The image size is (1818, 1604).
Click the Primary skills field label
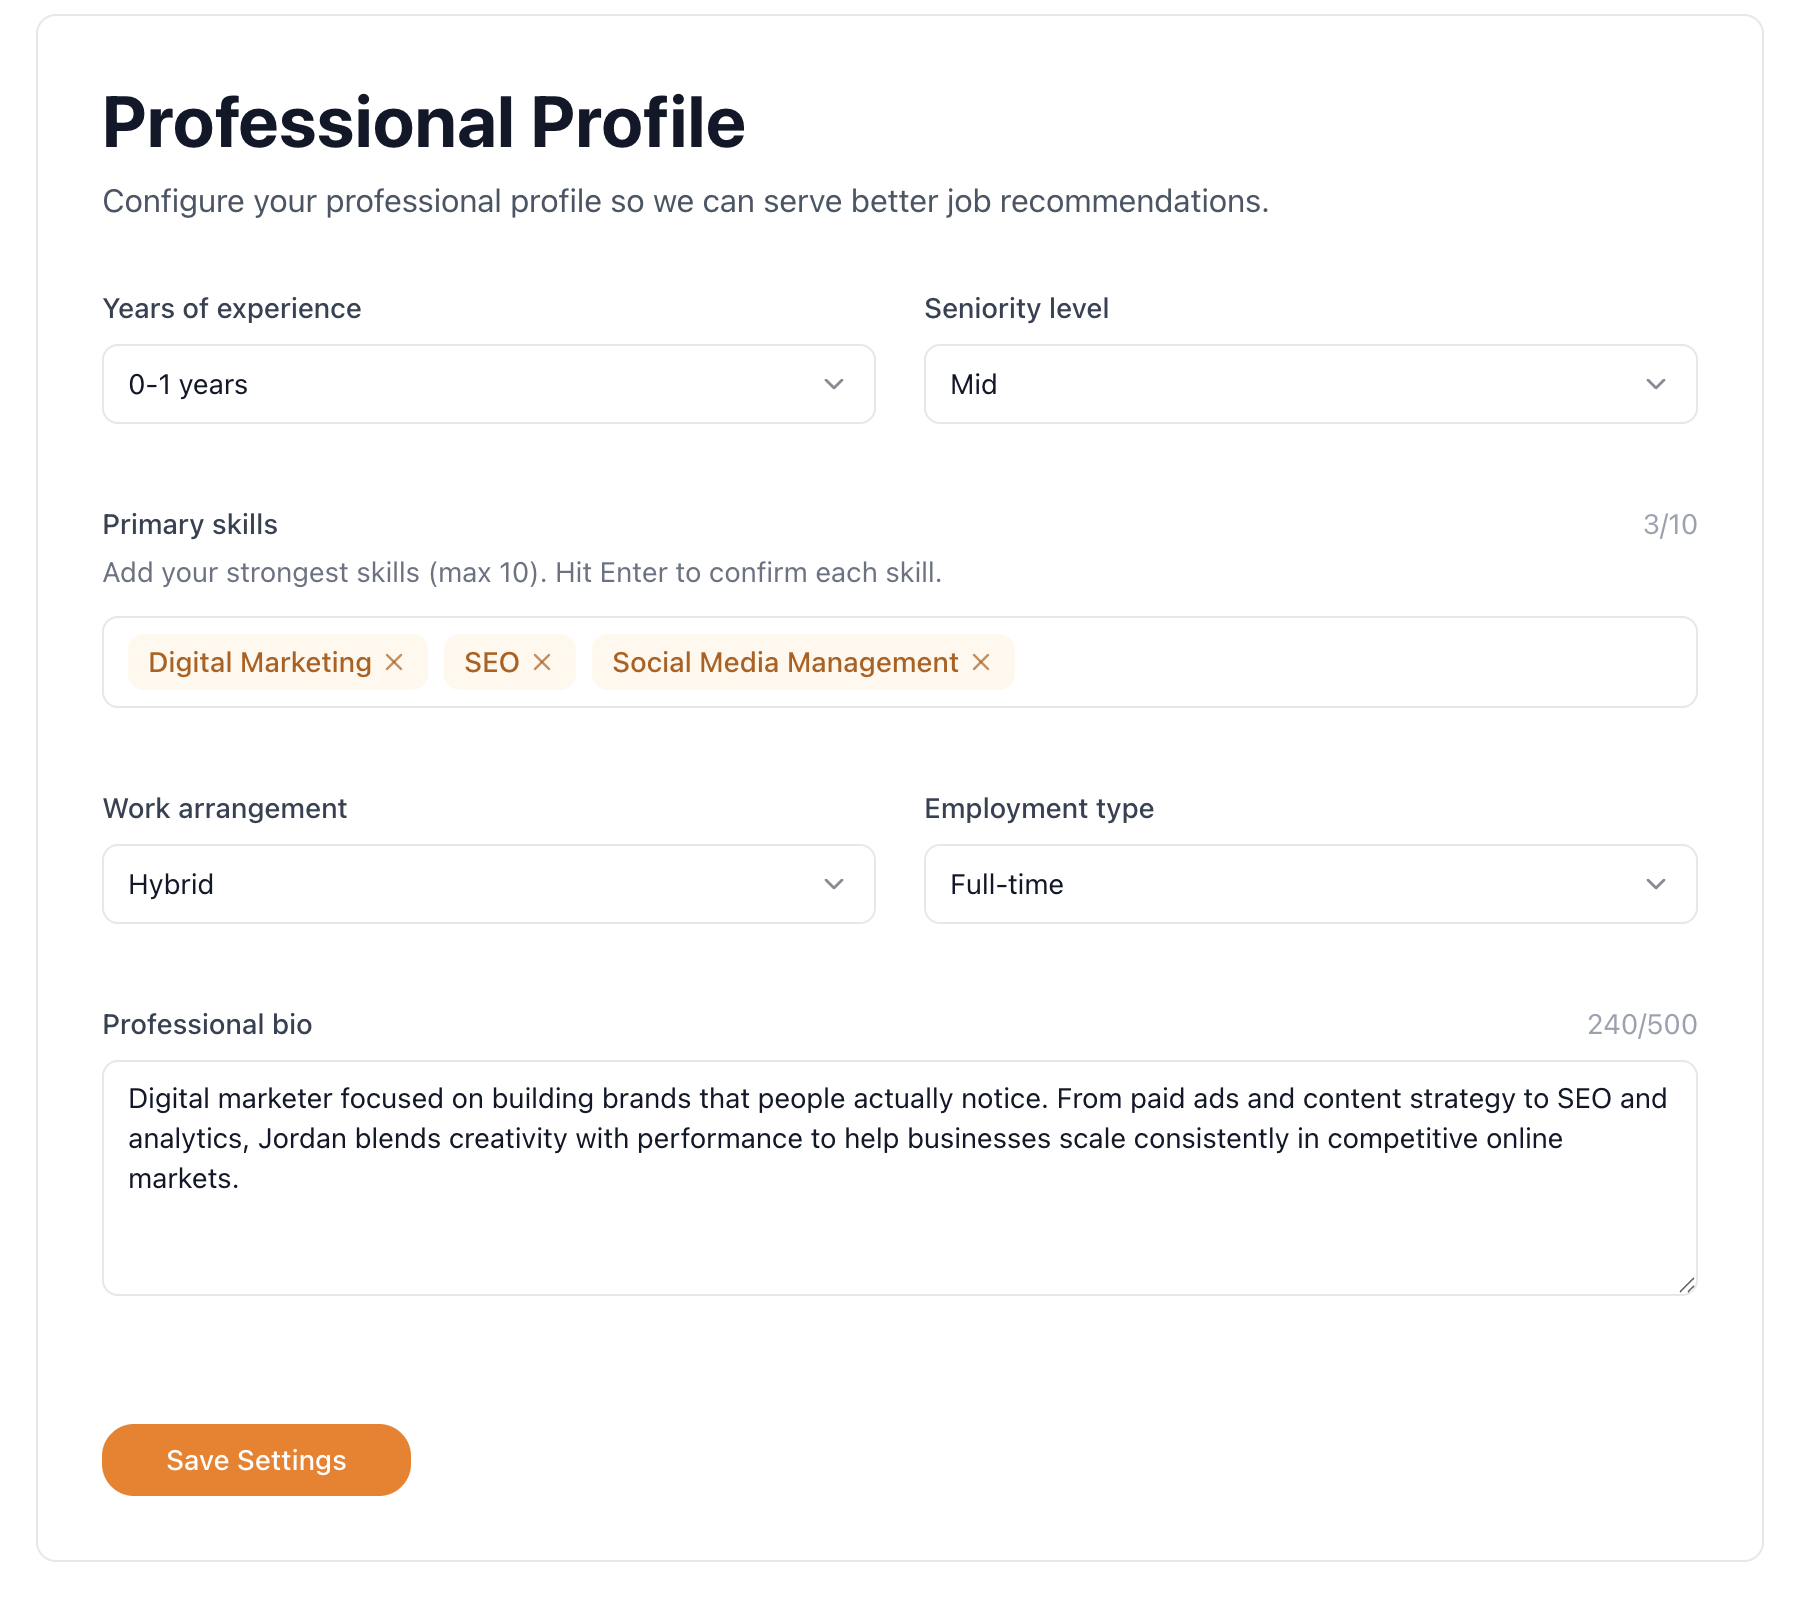click(x=190, y=524)
